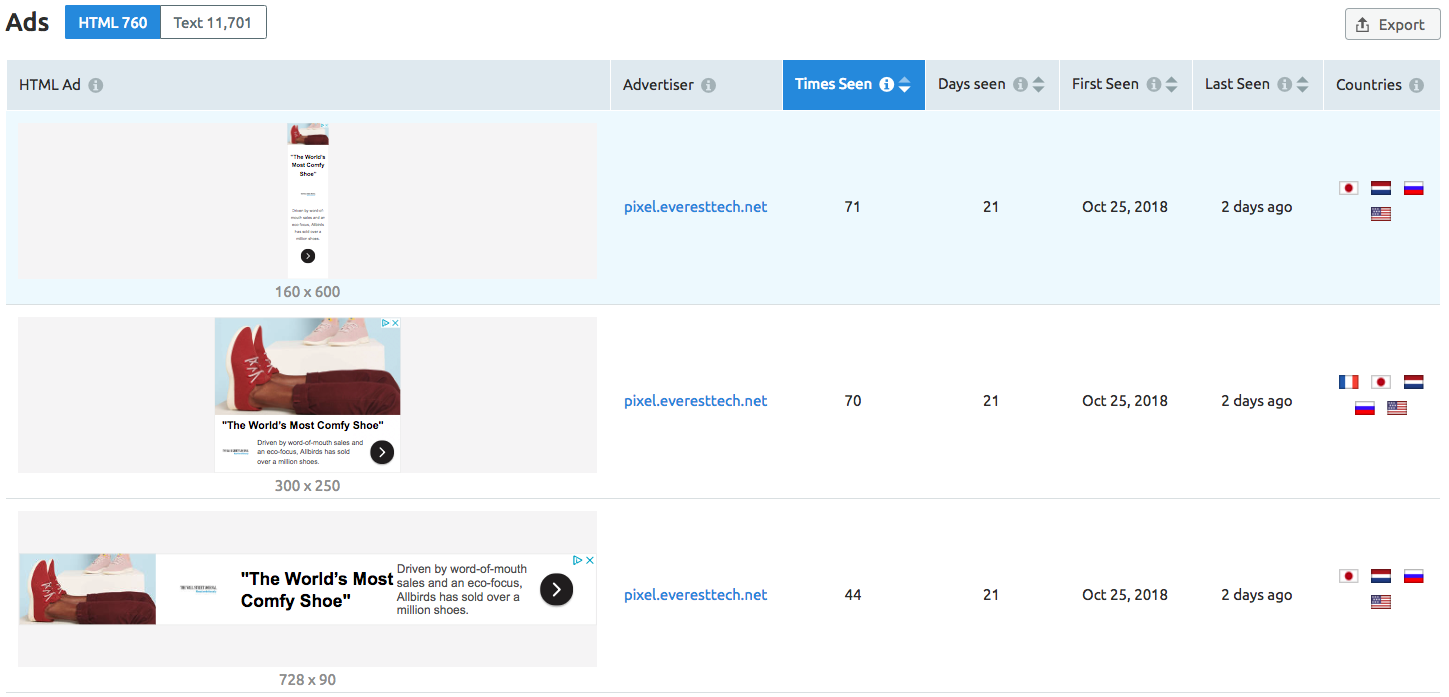This screenshot has width=1449, height=697.
Task: Click the Times Seen column header label
Action: click(x=834, y=85)
